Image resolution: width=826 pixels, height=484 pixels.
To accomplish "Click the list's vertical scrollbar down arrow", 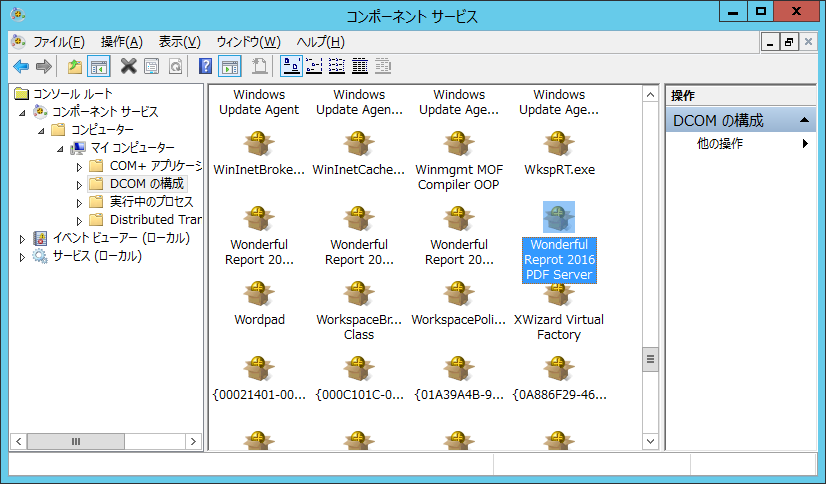I will pos(650,441).
